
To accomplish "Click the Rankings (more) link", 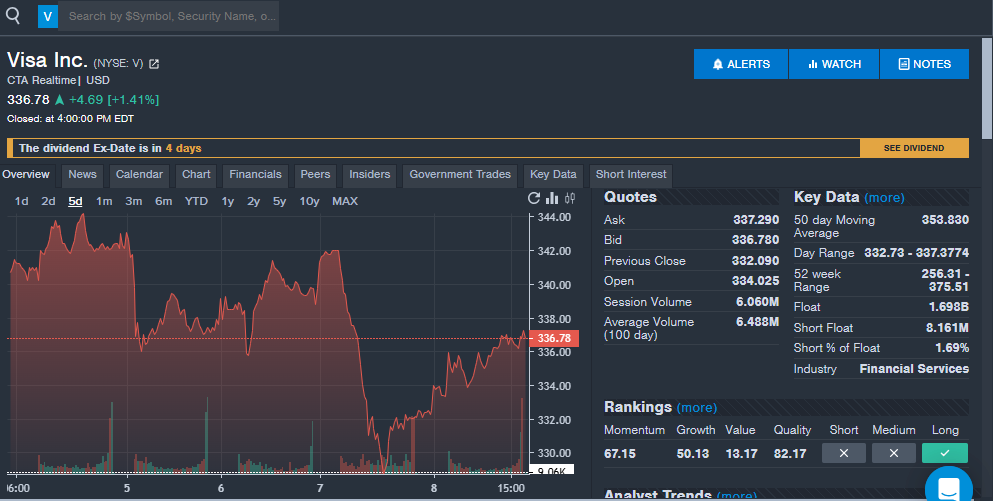I will pyautogui.click(x=697, y=408).
